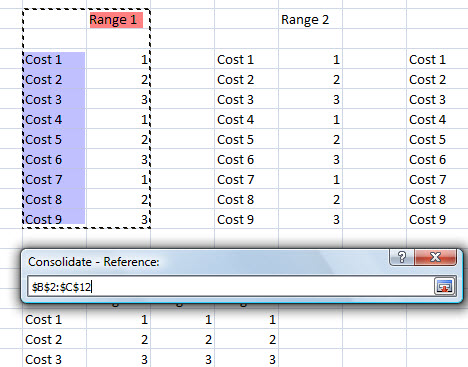Screen dimensions: 468x367
Task: Select Cost 1 in the rightmost label column
Action: (427, 60)
